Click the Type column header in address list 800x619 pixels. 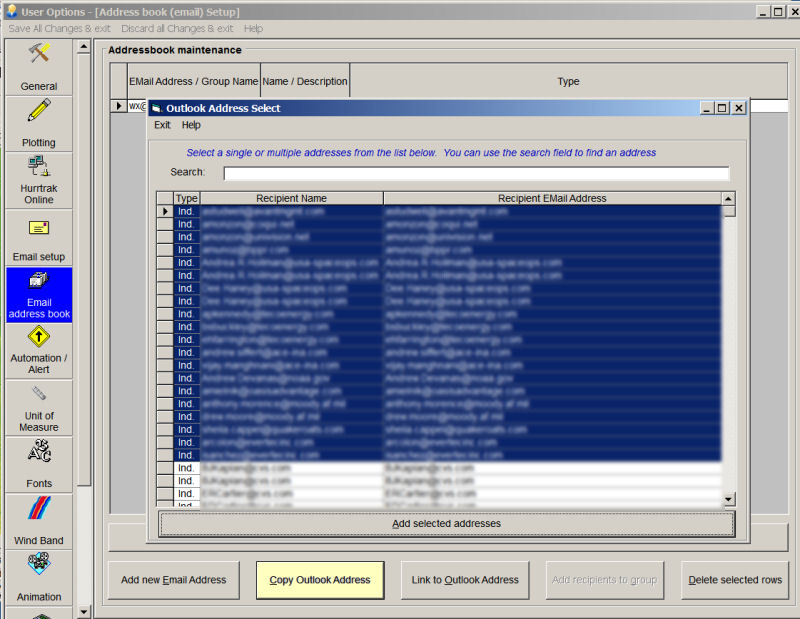click(186, 198)
